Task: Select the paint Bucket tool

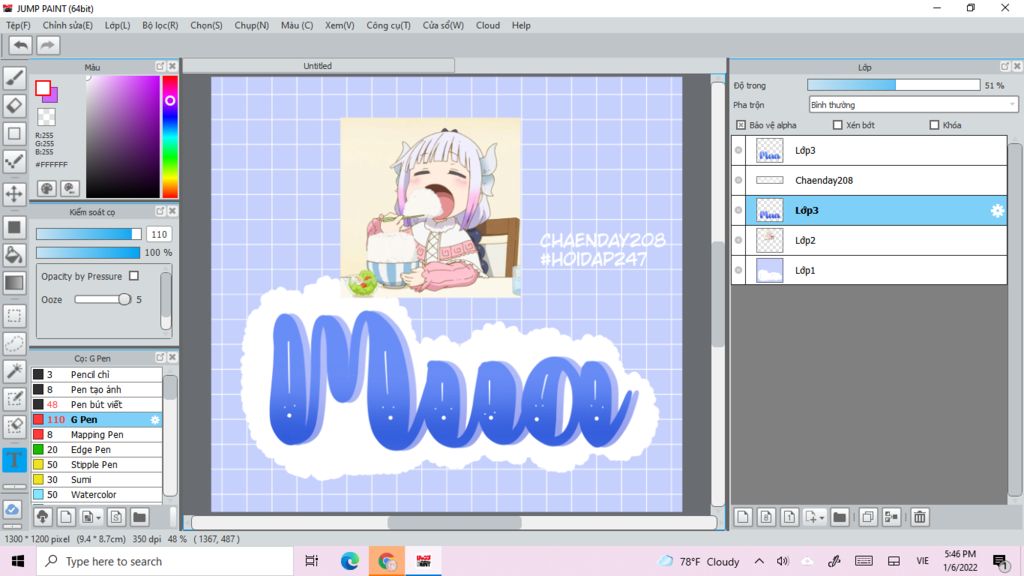Action: tap(14, 255)
